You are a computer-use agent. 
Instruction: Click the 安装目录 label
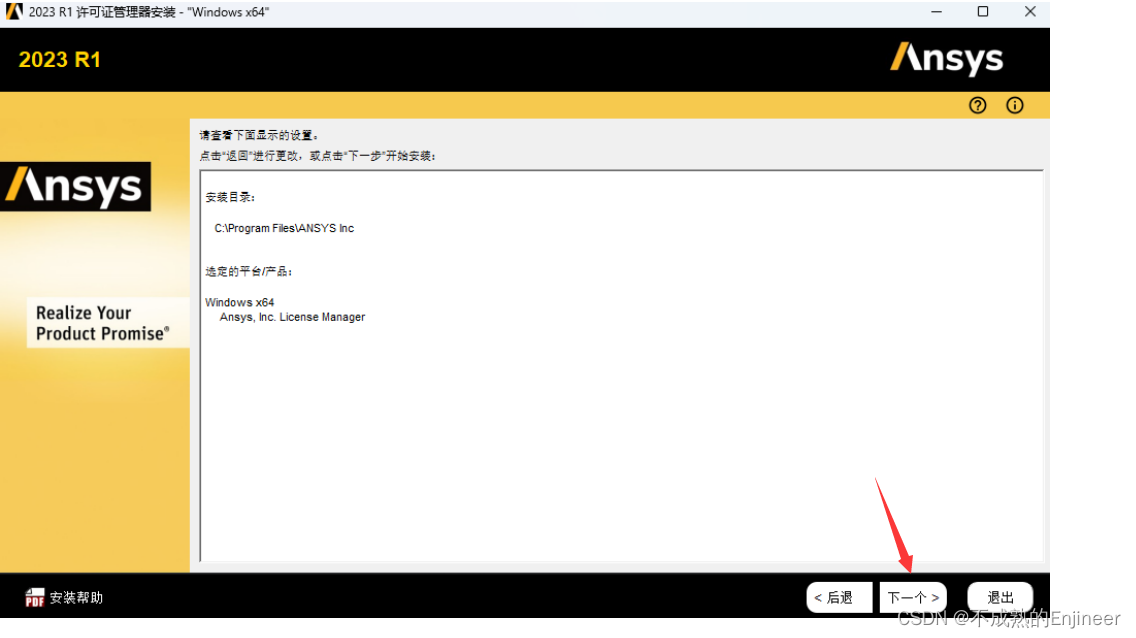point(230,197)
